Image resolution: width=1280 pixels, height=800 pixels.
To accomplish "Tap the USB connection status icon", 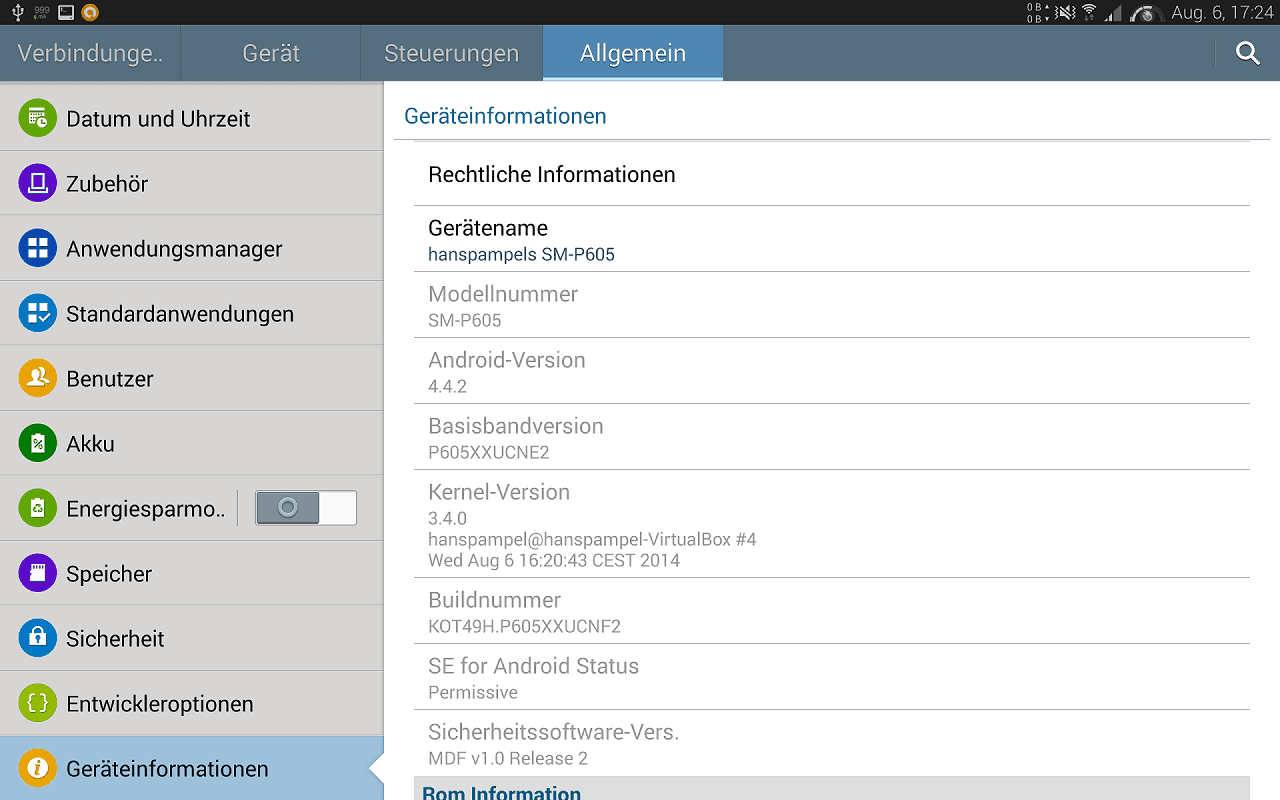I will pos(17,12).
